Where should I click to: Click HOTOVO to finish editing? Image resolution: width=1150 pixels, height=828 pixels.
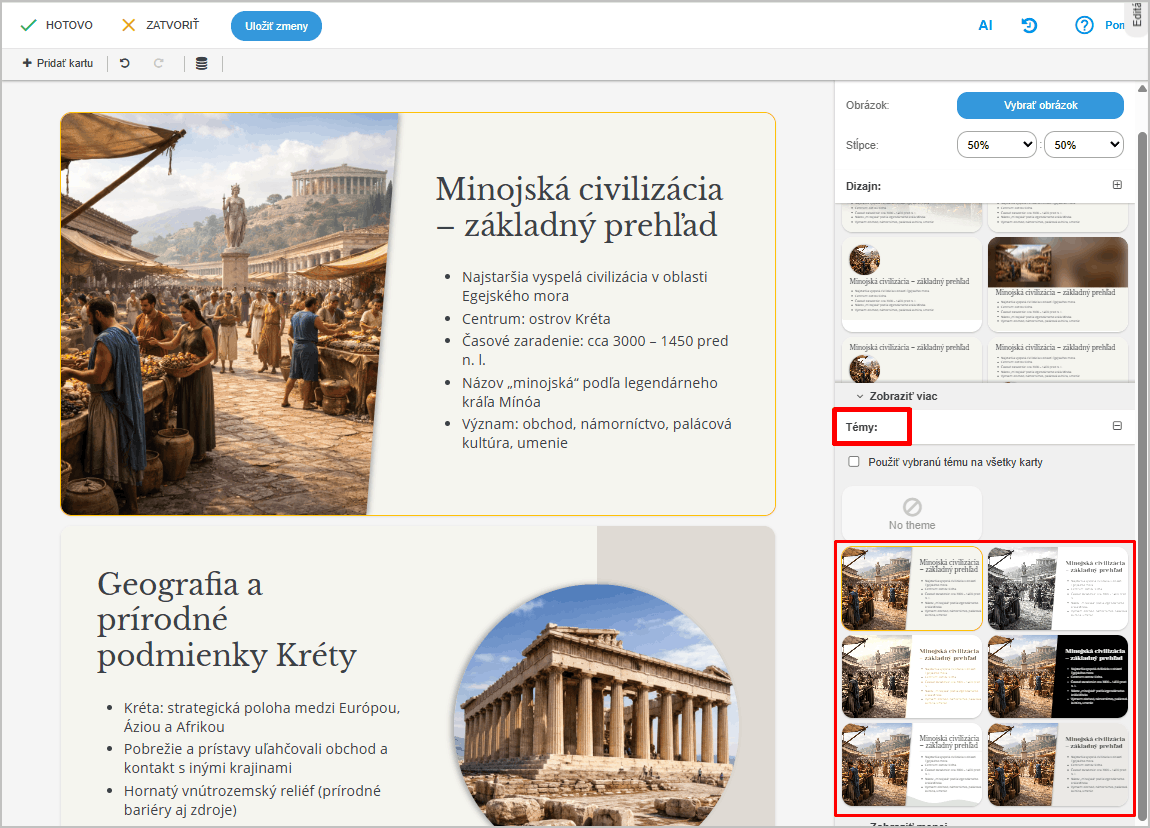coord(57,25)
